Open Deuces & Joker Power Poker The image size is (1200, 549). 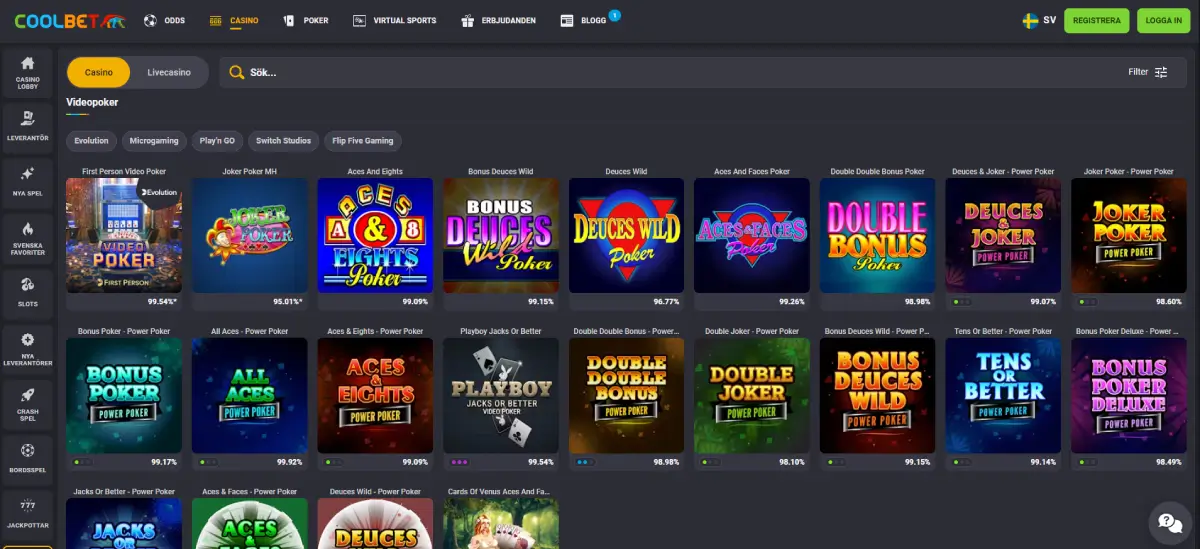coord(1003,235)
